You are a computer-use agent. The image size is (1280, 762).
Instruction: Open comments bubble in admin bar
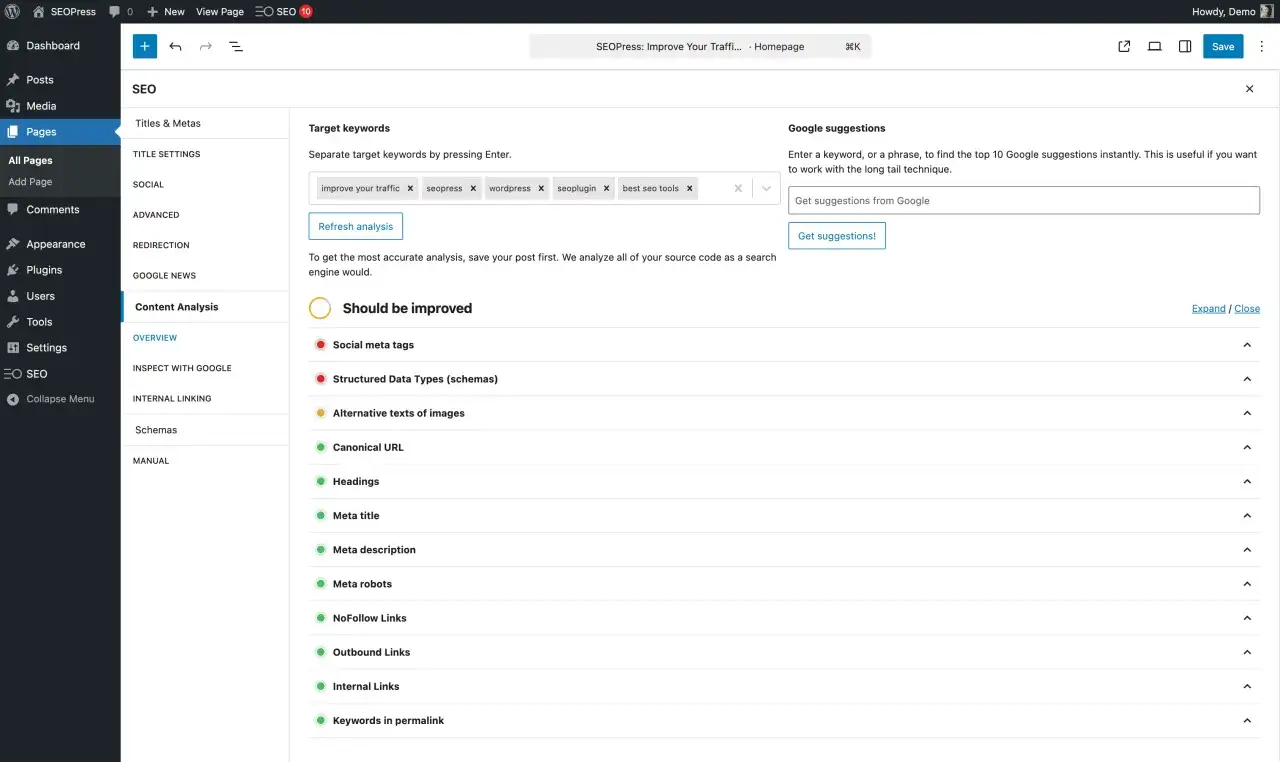[121, 11]
